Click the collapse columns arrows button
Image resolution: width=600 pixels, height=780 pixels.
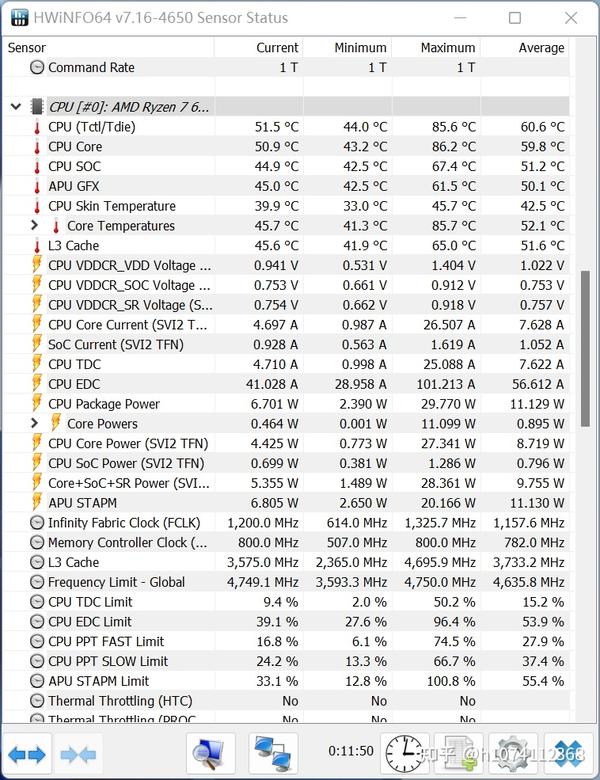click(x=79, y=752)
